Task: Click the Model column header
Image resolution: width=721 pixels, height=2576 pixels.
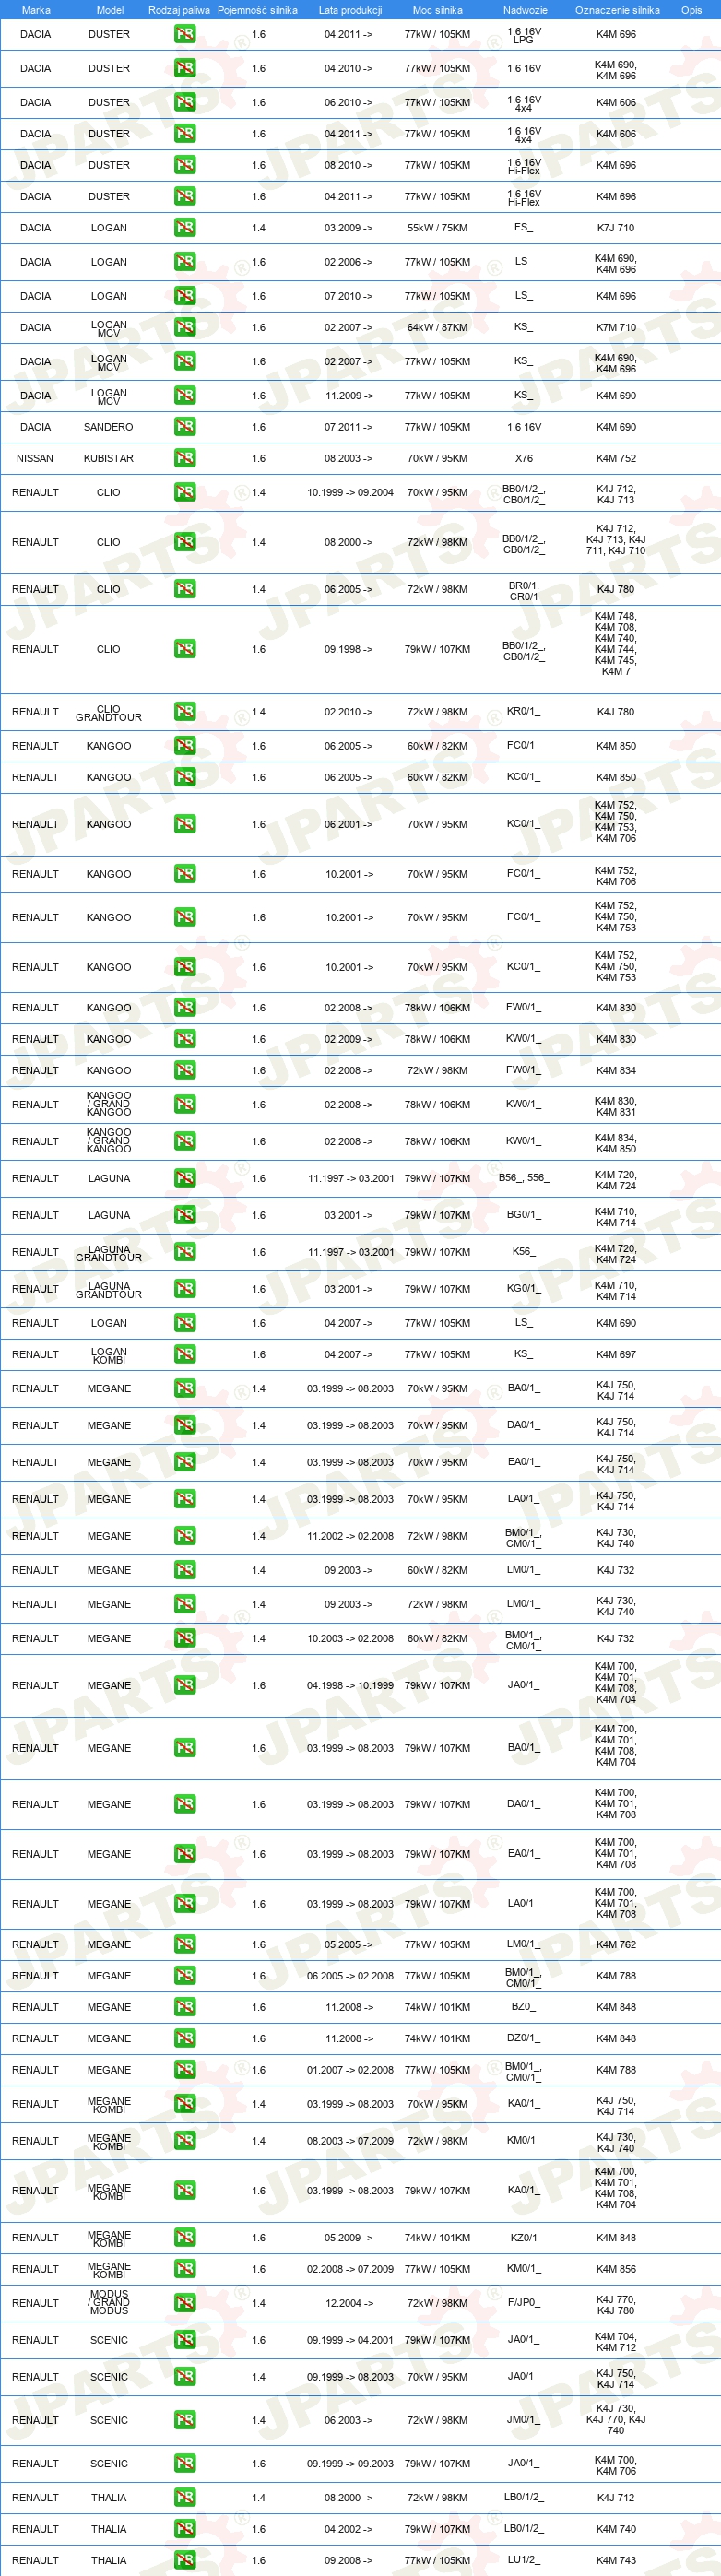Action: pos(110,10)
